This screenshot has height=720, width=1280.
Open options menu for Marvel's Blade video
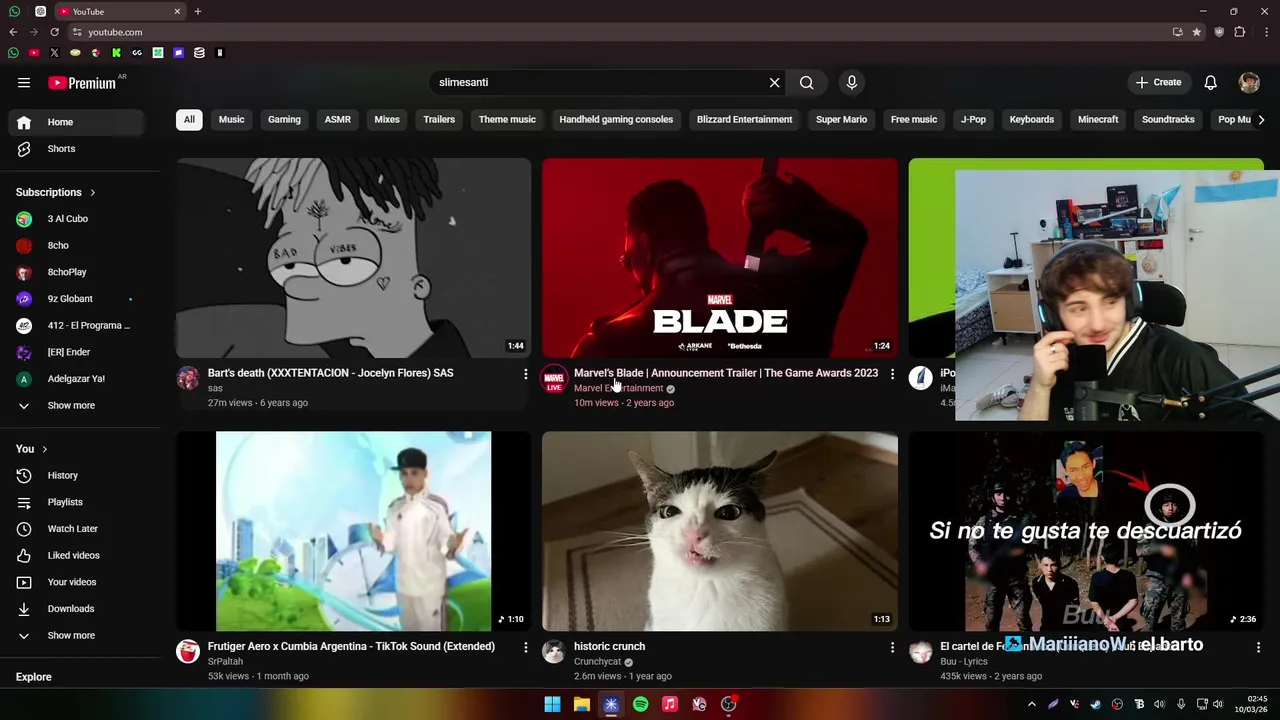(x=892, y=374)
